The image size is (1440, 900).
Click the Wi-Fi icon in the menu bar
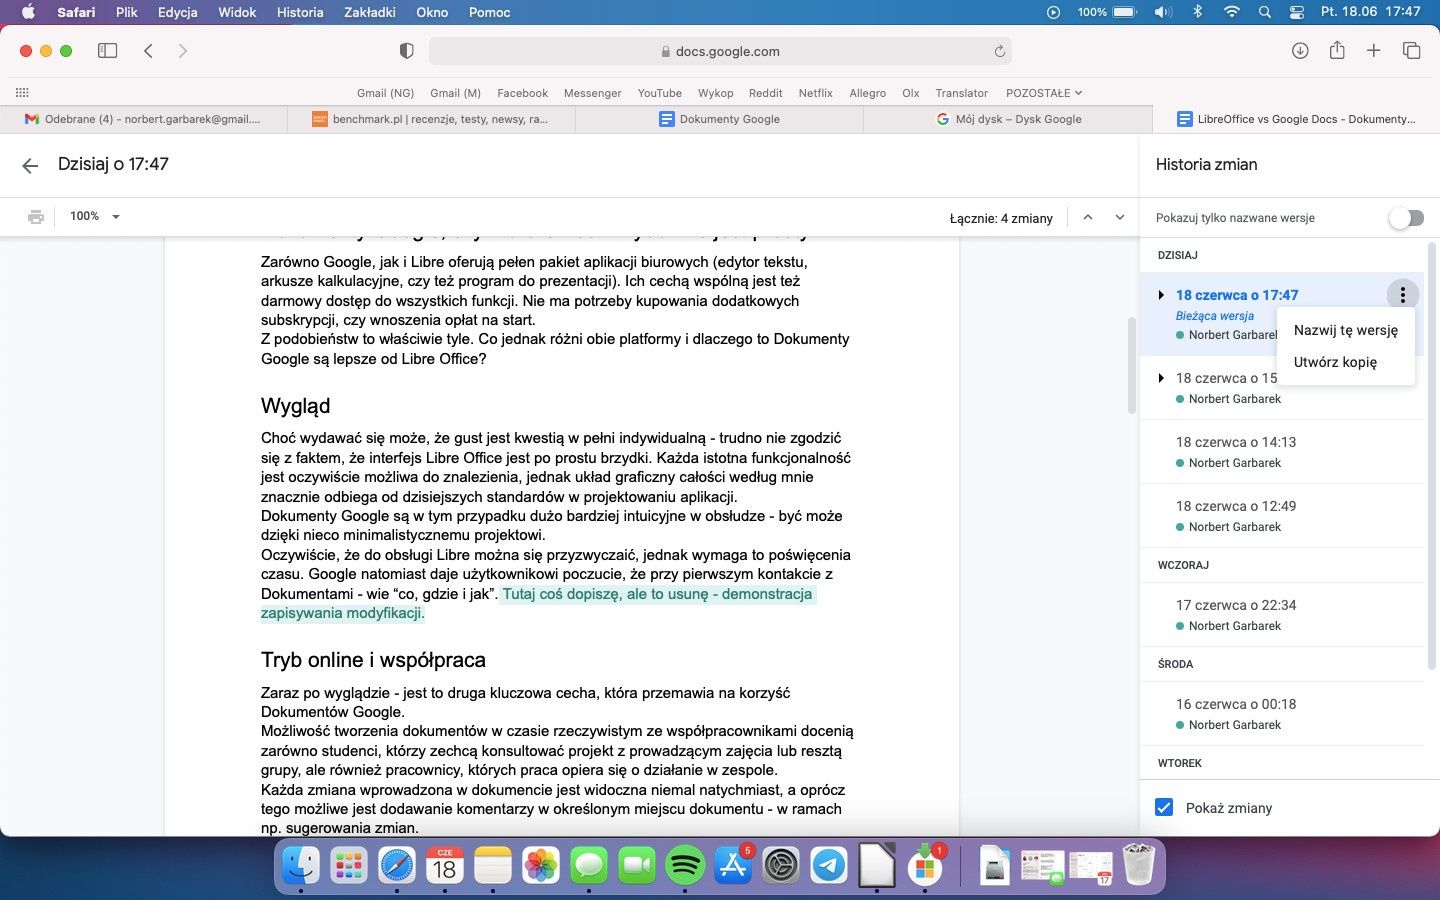click(1232, 12)
